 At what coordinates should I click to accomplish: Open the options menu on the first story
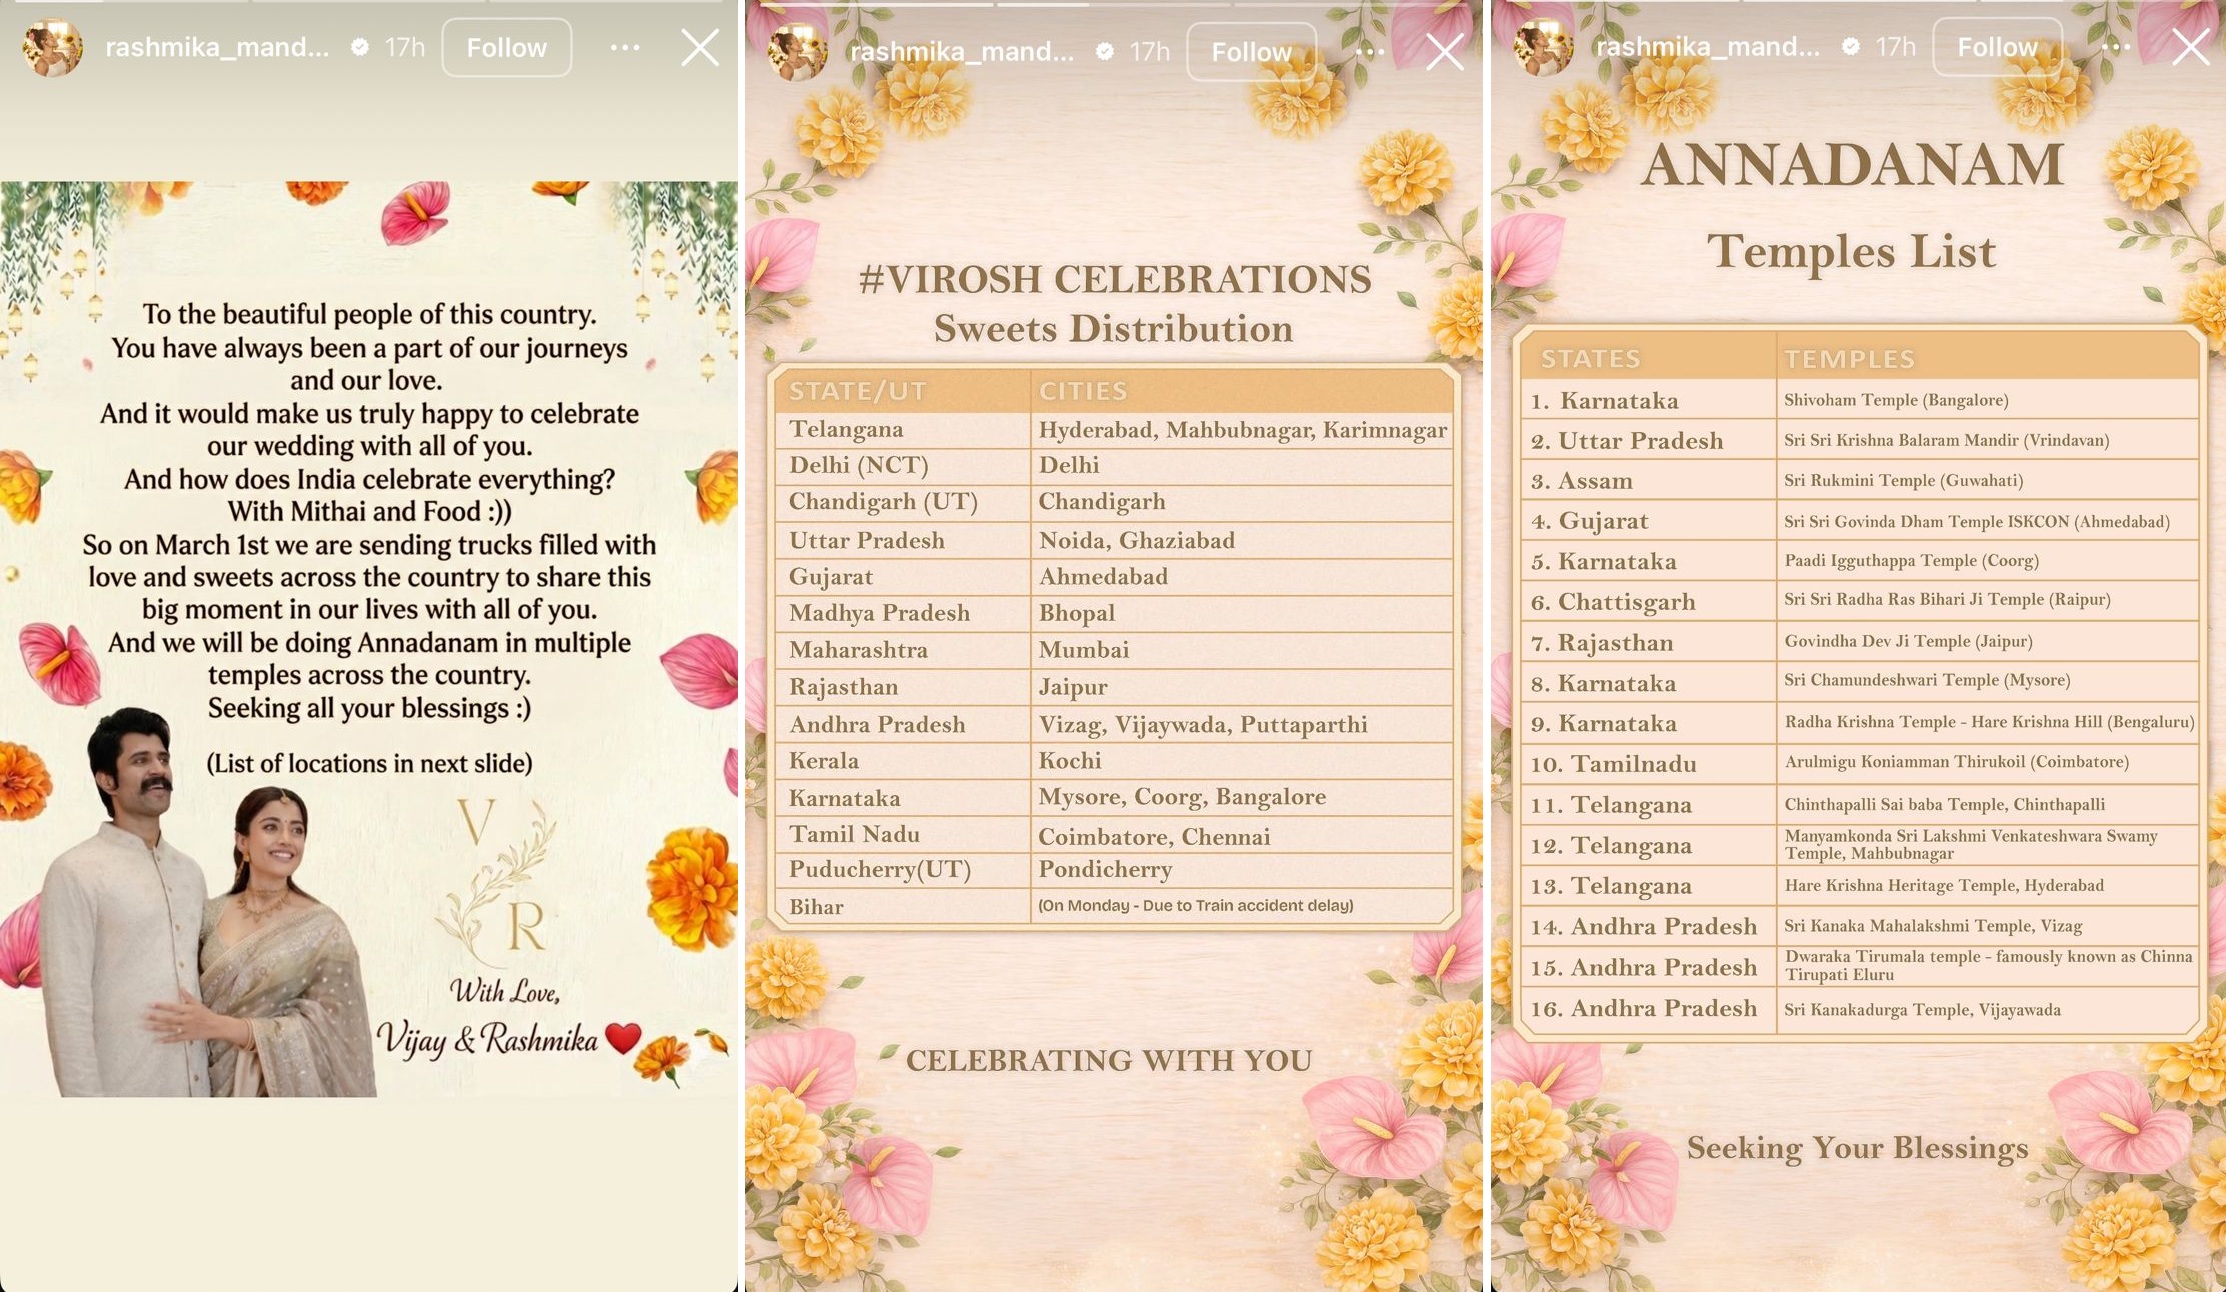click(625, 46)
